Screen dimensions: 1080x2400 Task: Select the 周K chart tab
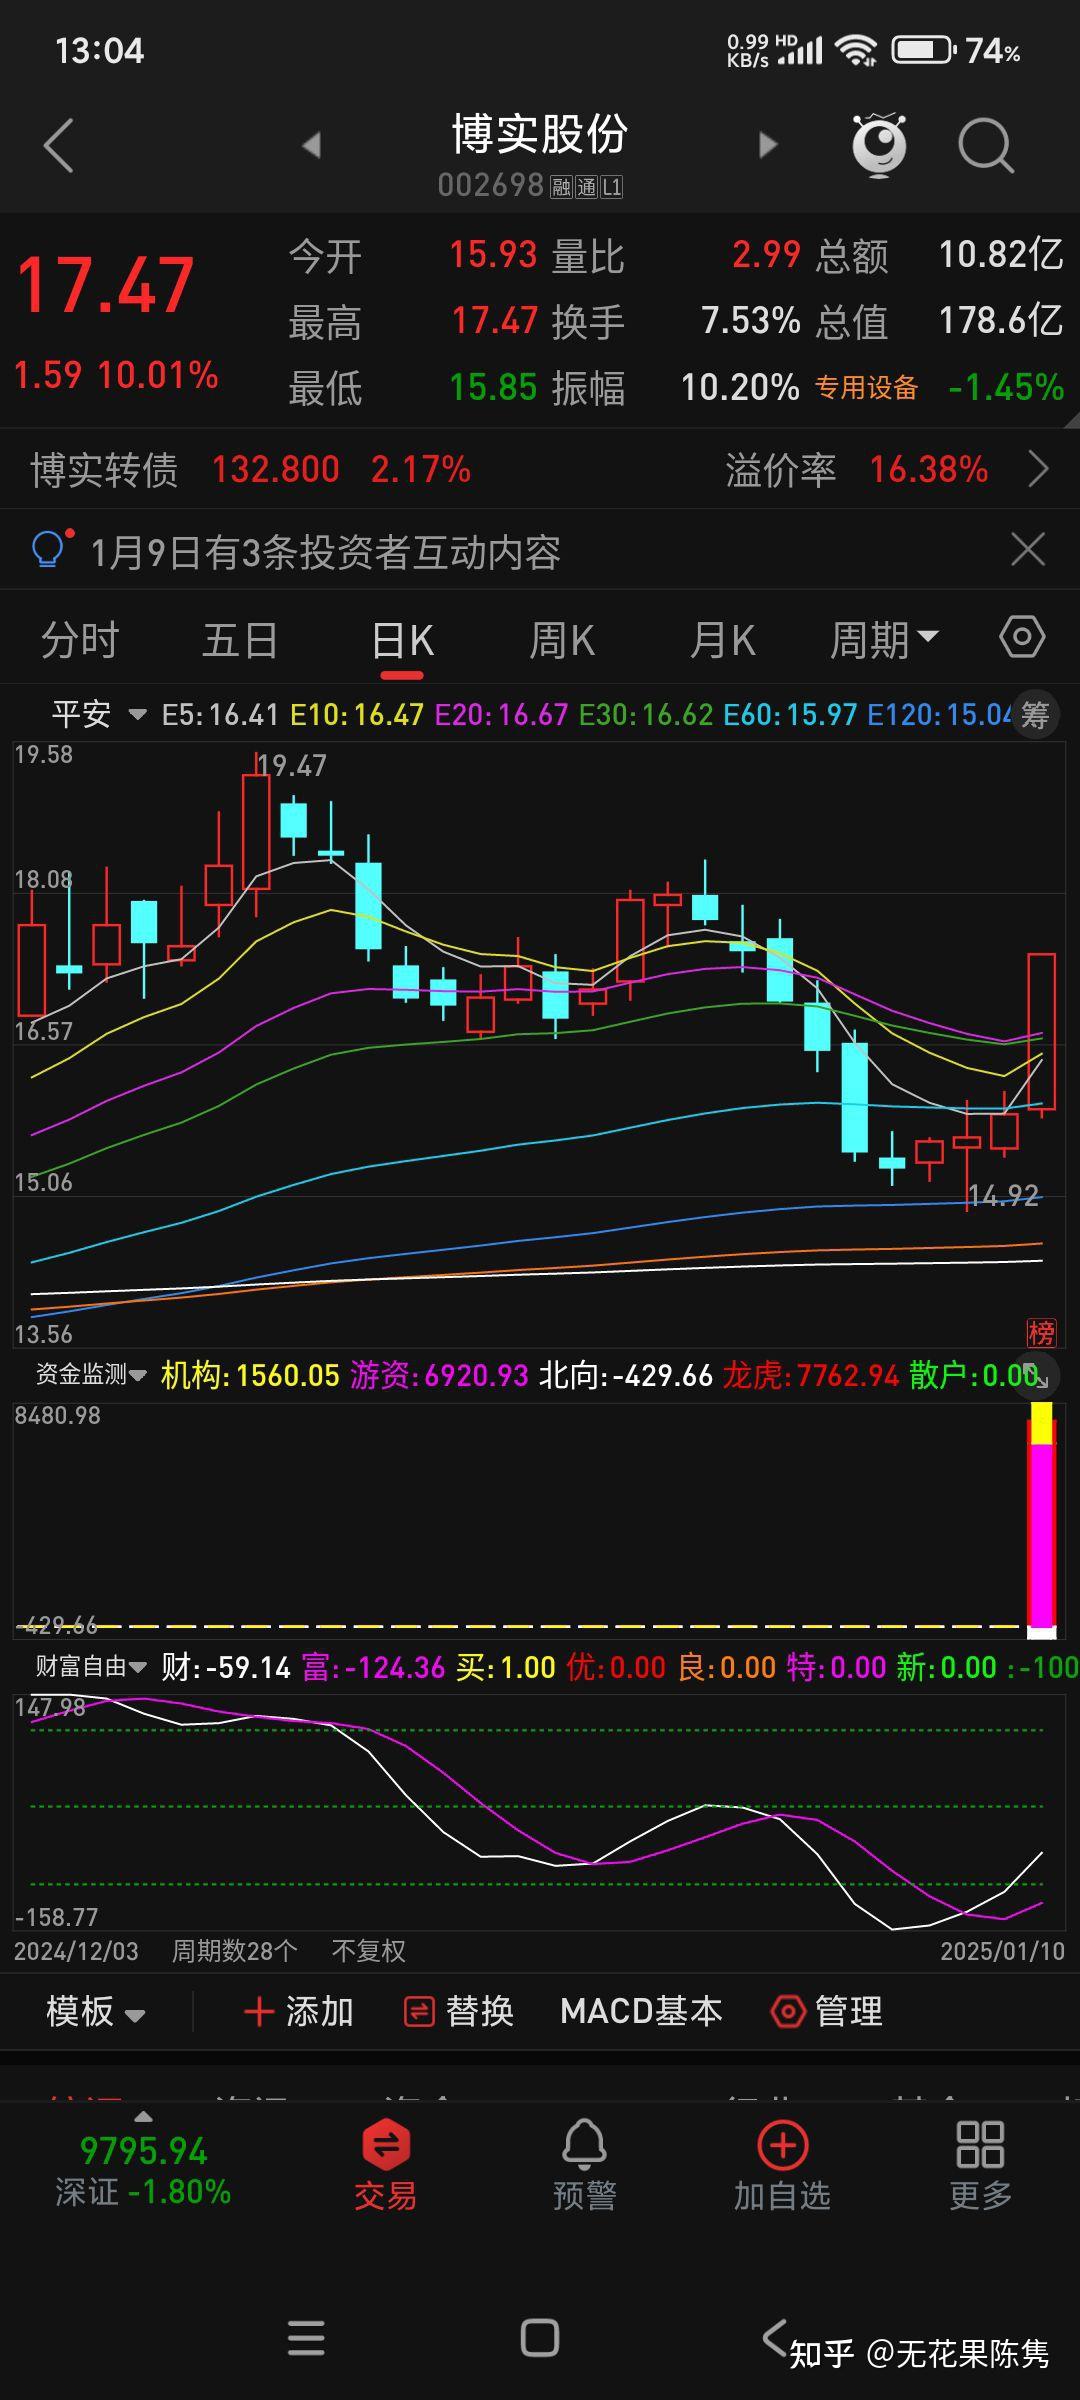click(562, 640)
